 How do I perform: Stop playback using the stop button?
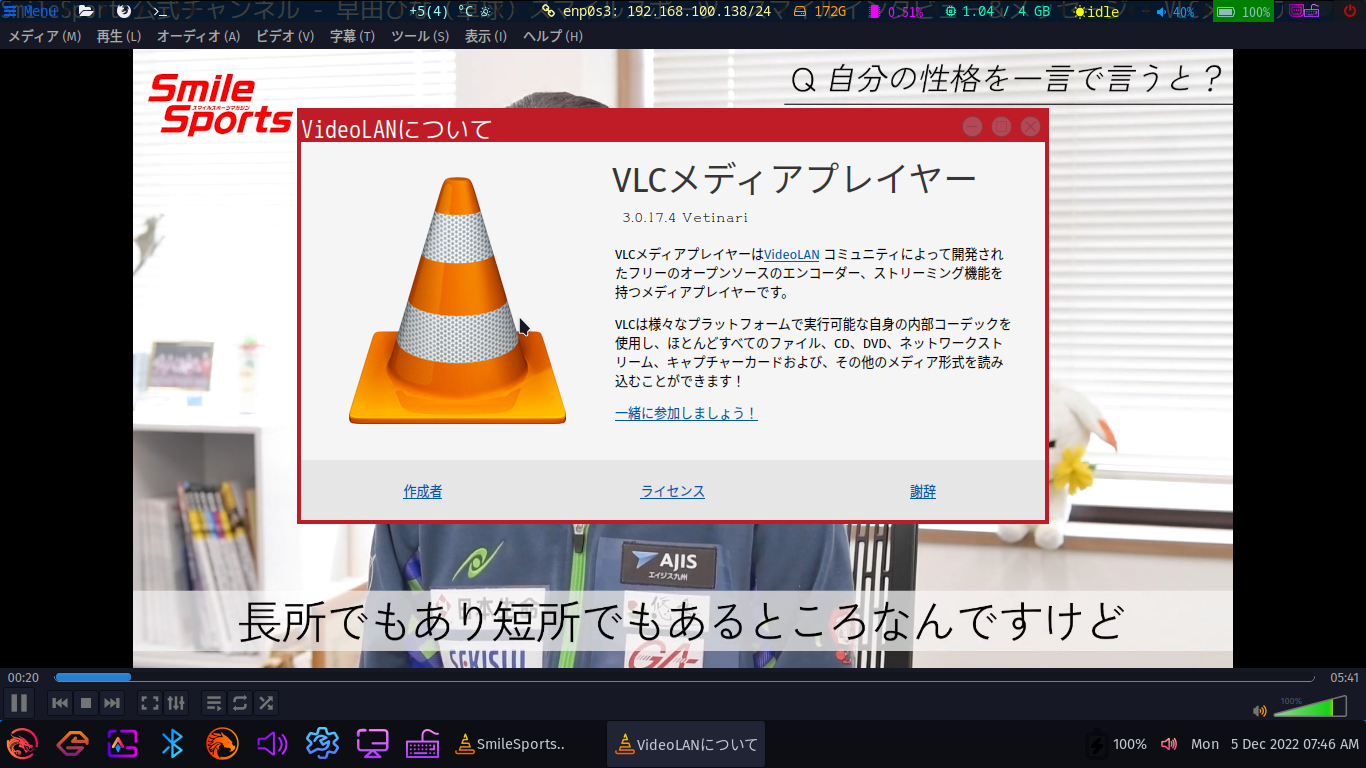[x=86, y=703]
